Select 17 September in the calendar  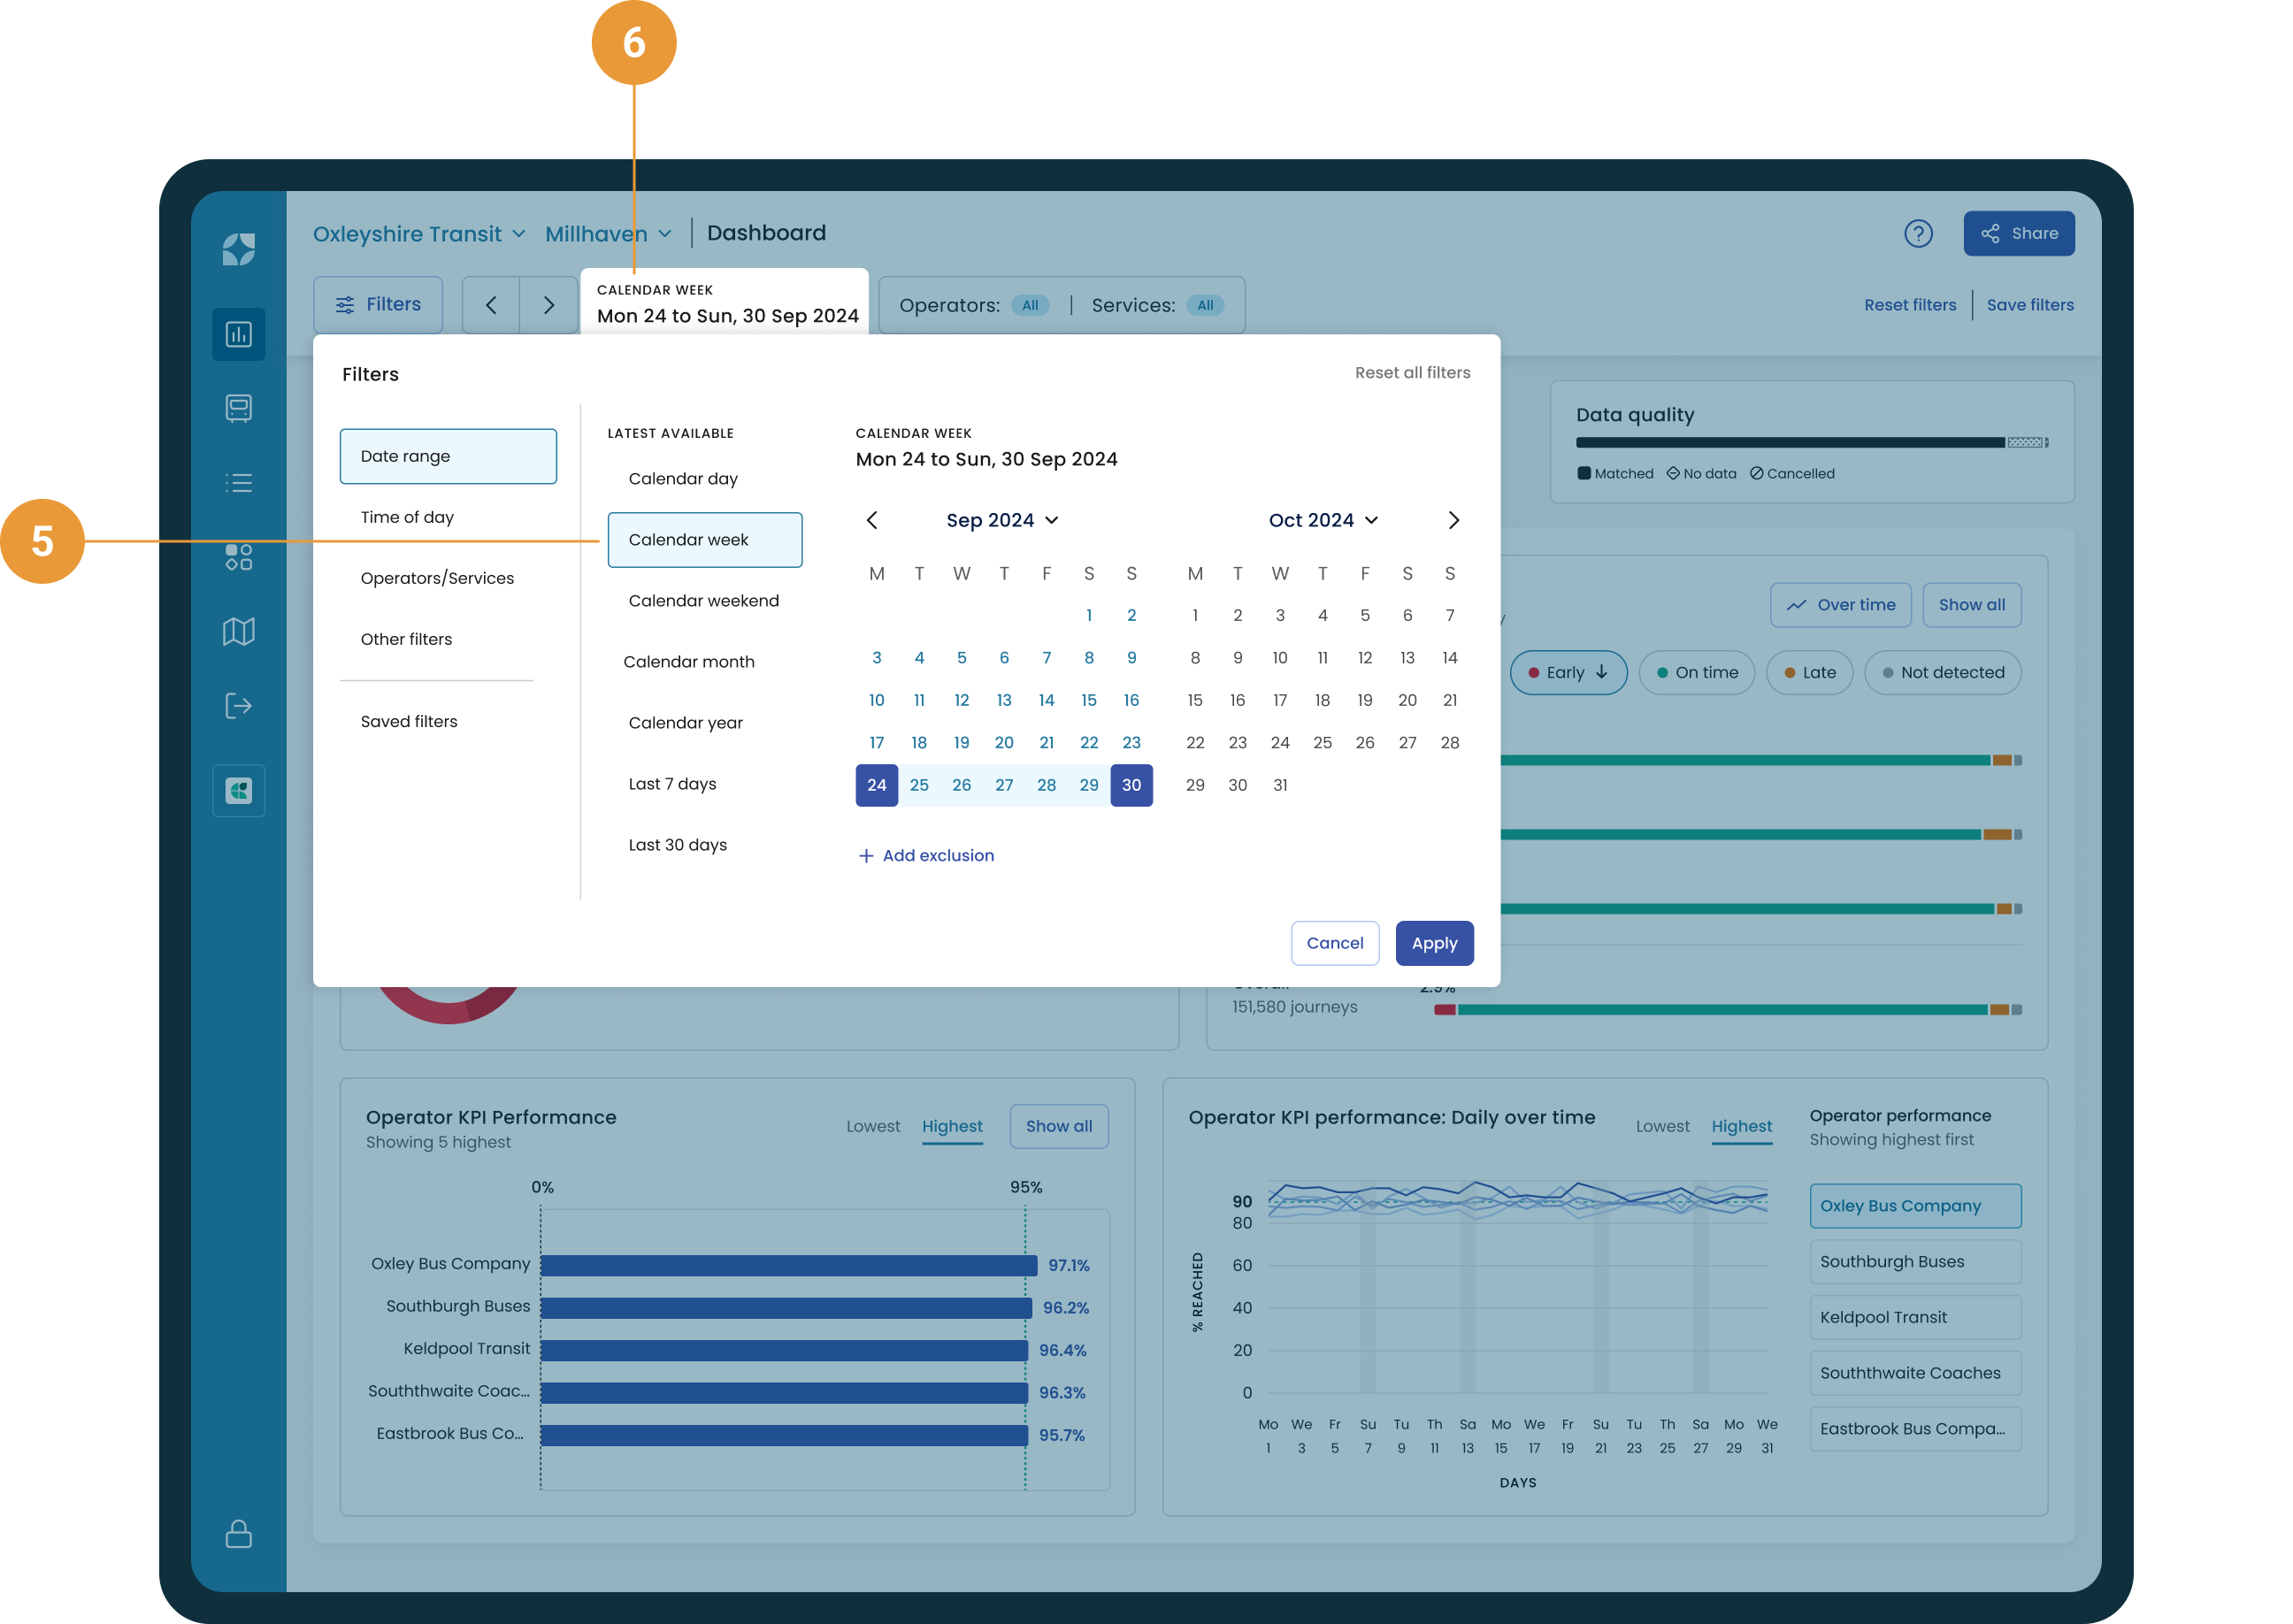[x=876, y=743]
